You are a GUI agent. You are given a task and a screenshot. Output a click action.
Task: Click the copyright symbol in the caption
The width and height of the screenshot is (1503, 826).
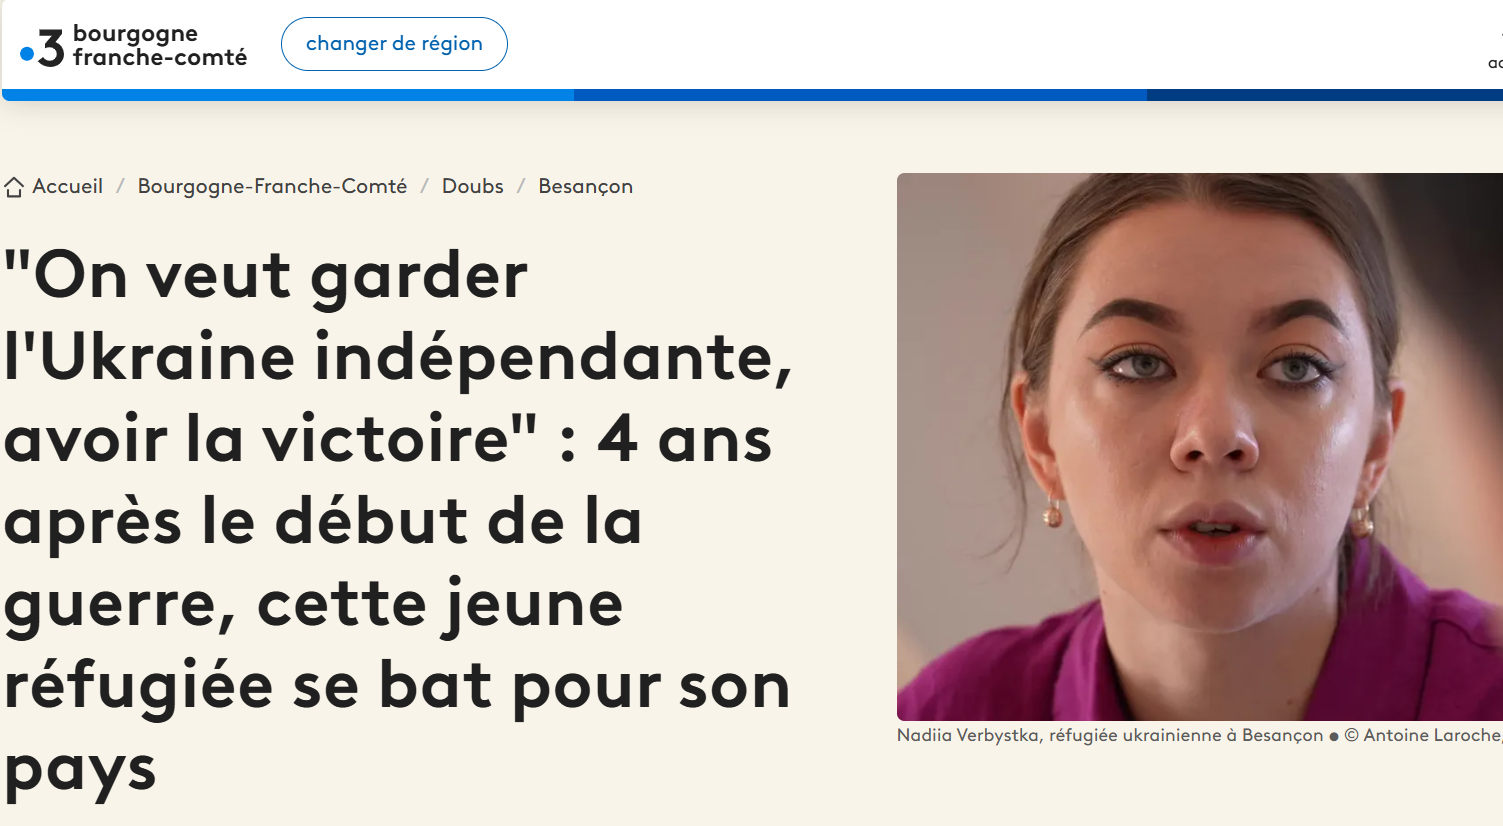coord(1351,735)
